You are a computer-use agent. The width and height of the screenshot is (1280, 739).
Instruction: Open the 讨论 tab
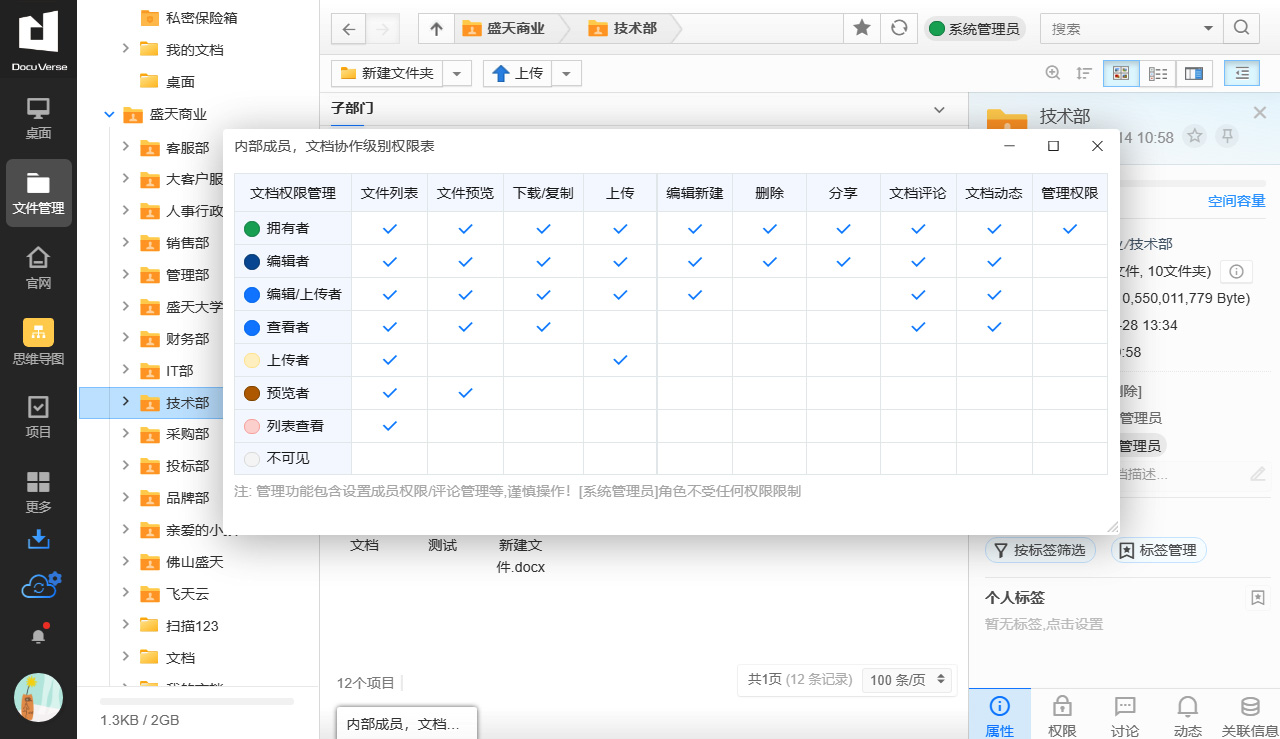(1125, 716)
